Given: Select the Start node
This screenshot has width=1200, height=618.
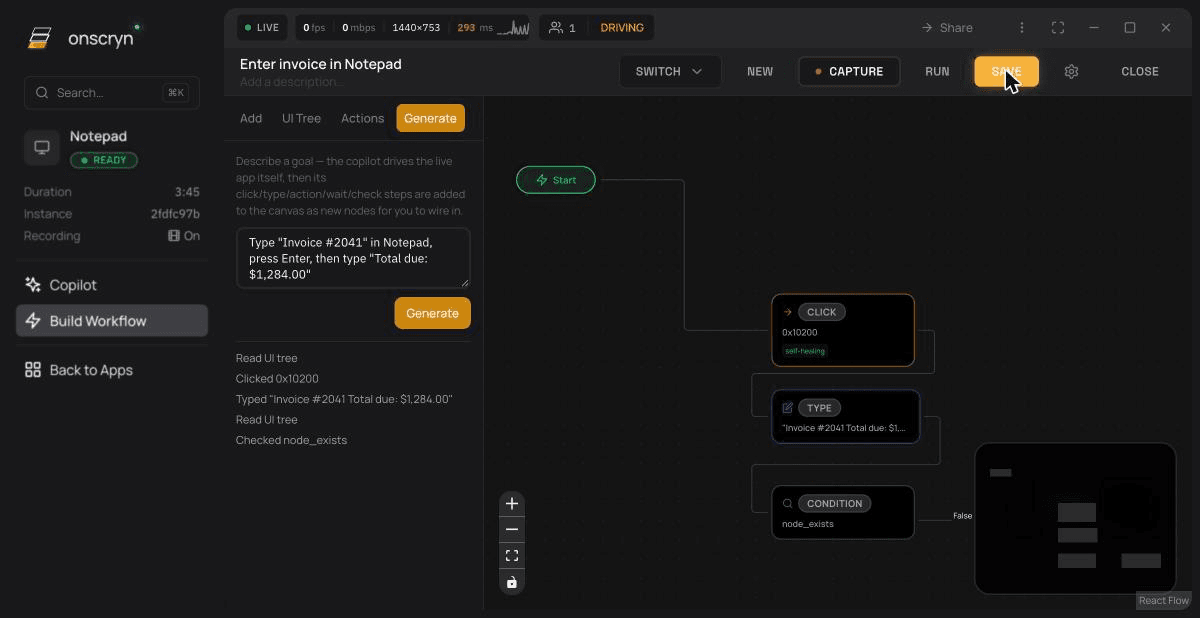Looking at the screenshot, I should click(556, 180).
